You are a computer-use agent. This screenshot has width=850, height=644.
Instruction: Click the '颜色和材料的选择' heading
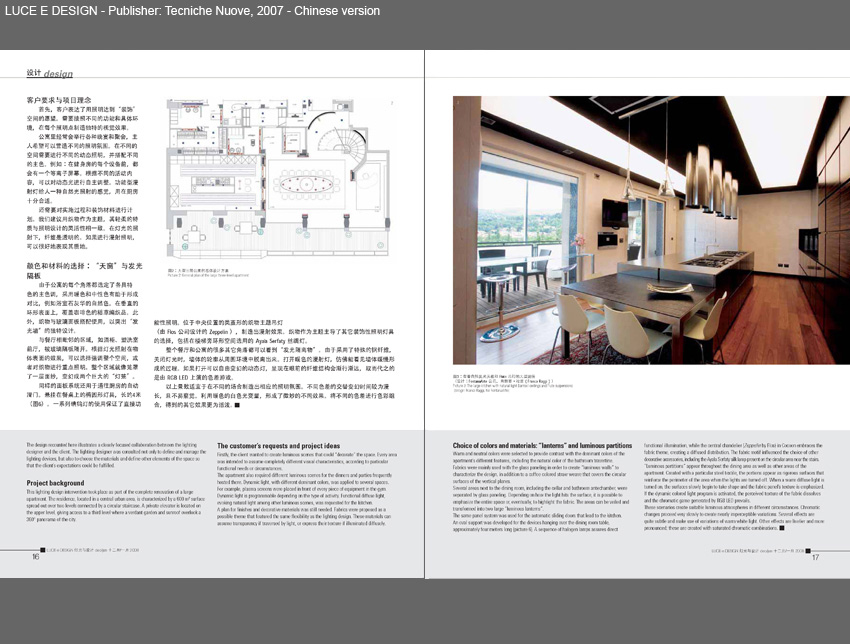[84, 271]
